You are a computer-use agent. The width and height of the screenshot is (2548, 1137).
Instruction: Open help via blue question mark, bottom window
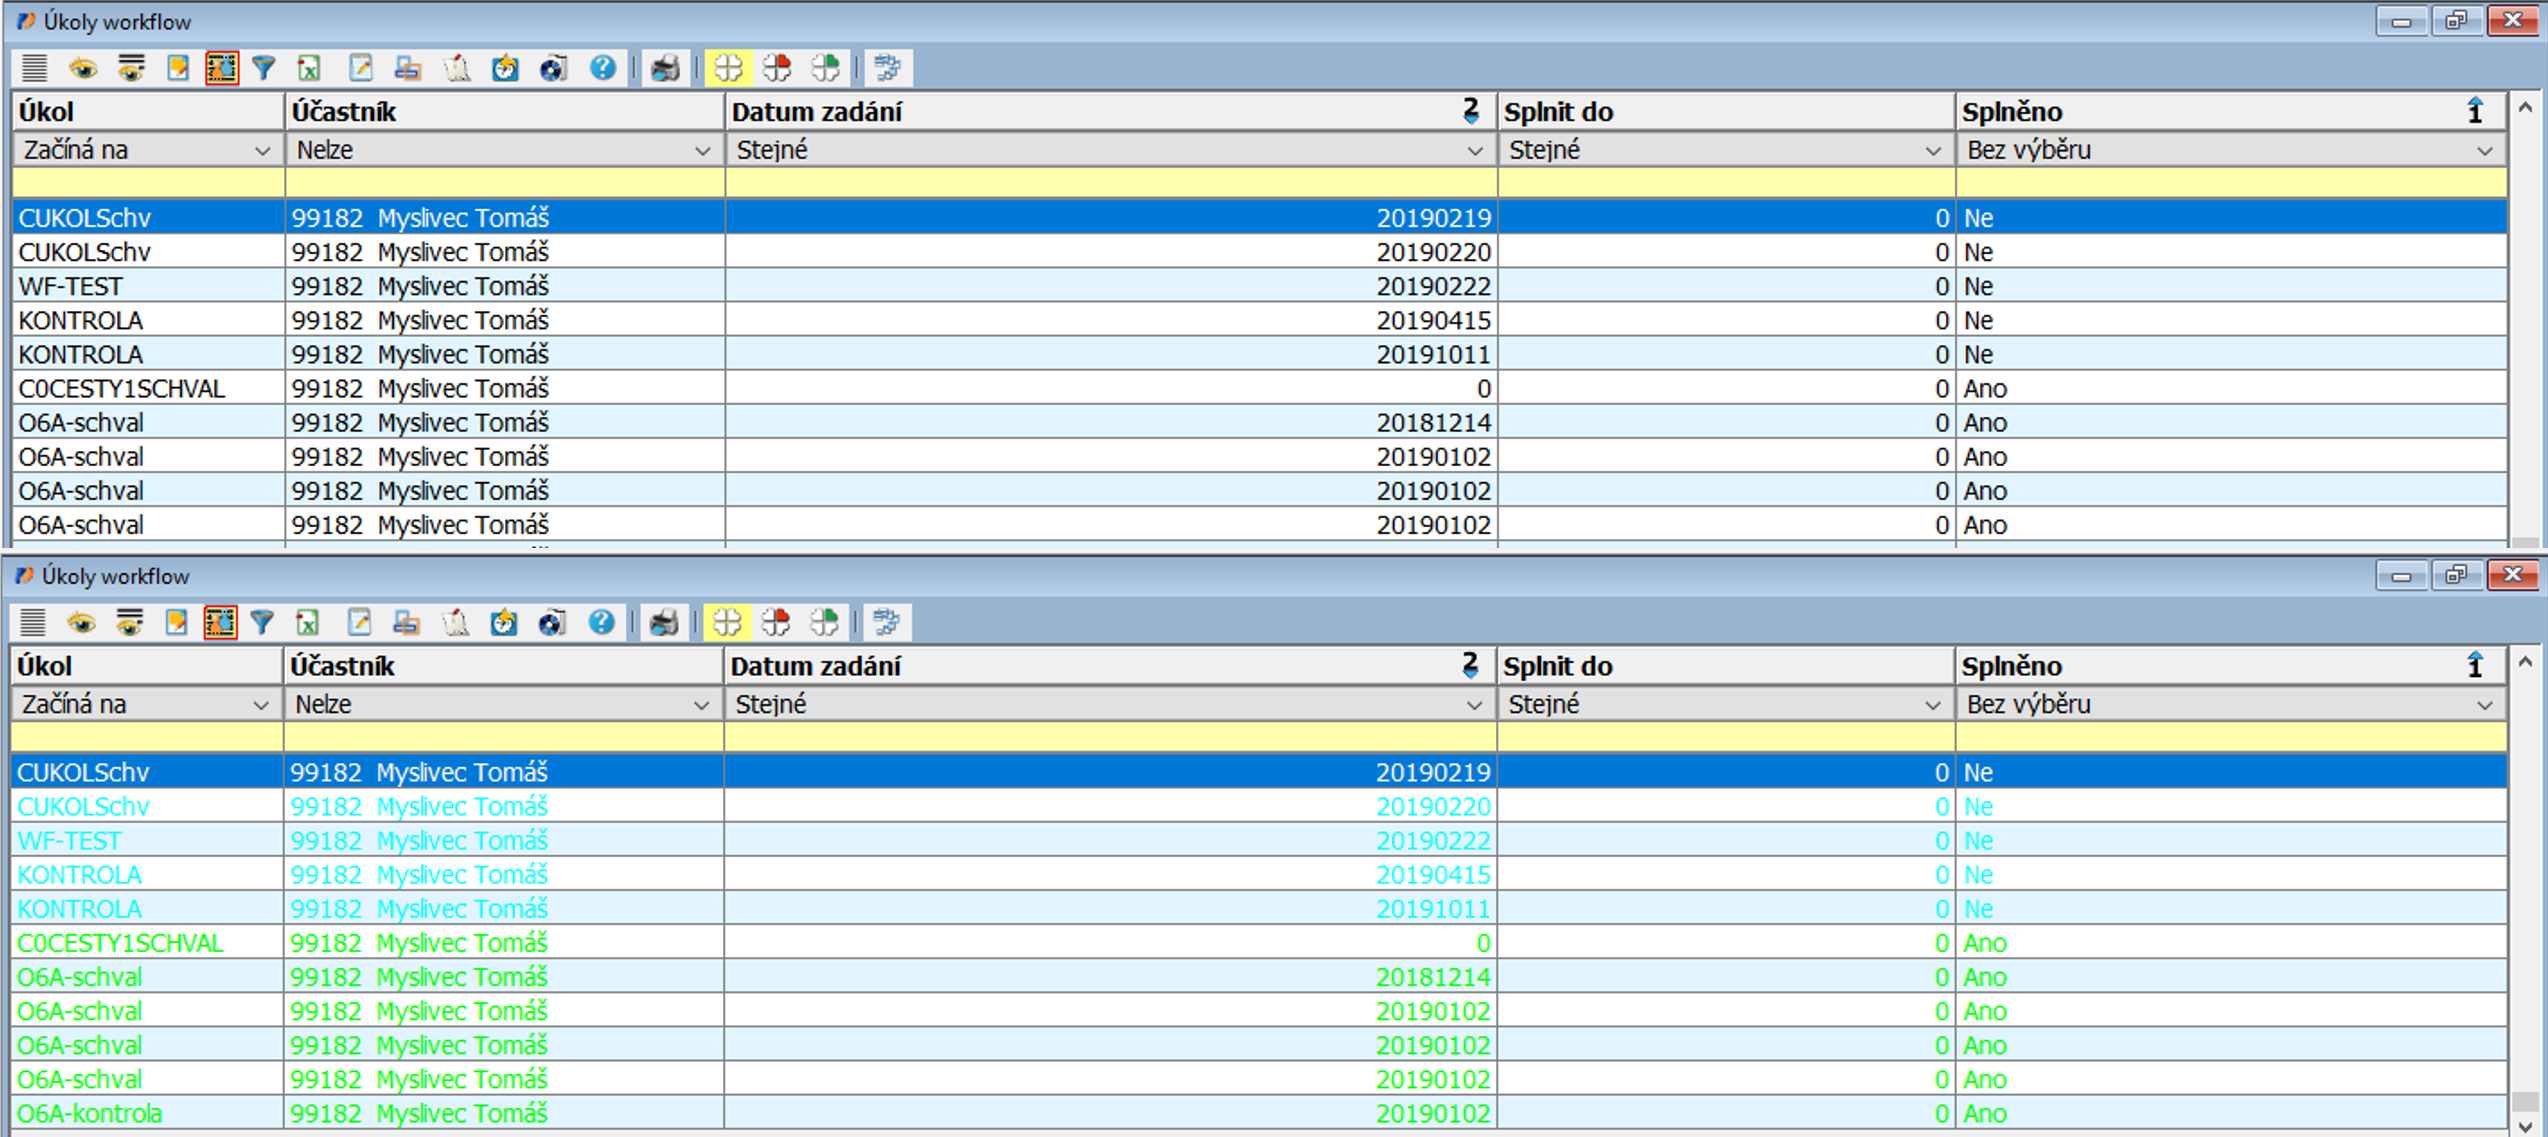tap(601, 623)
